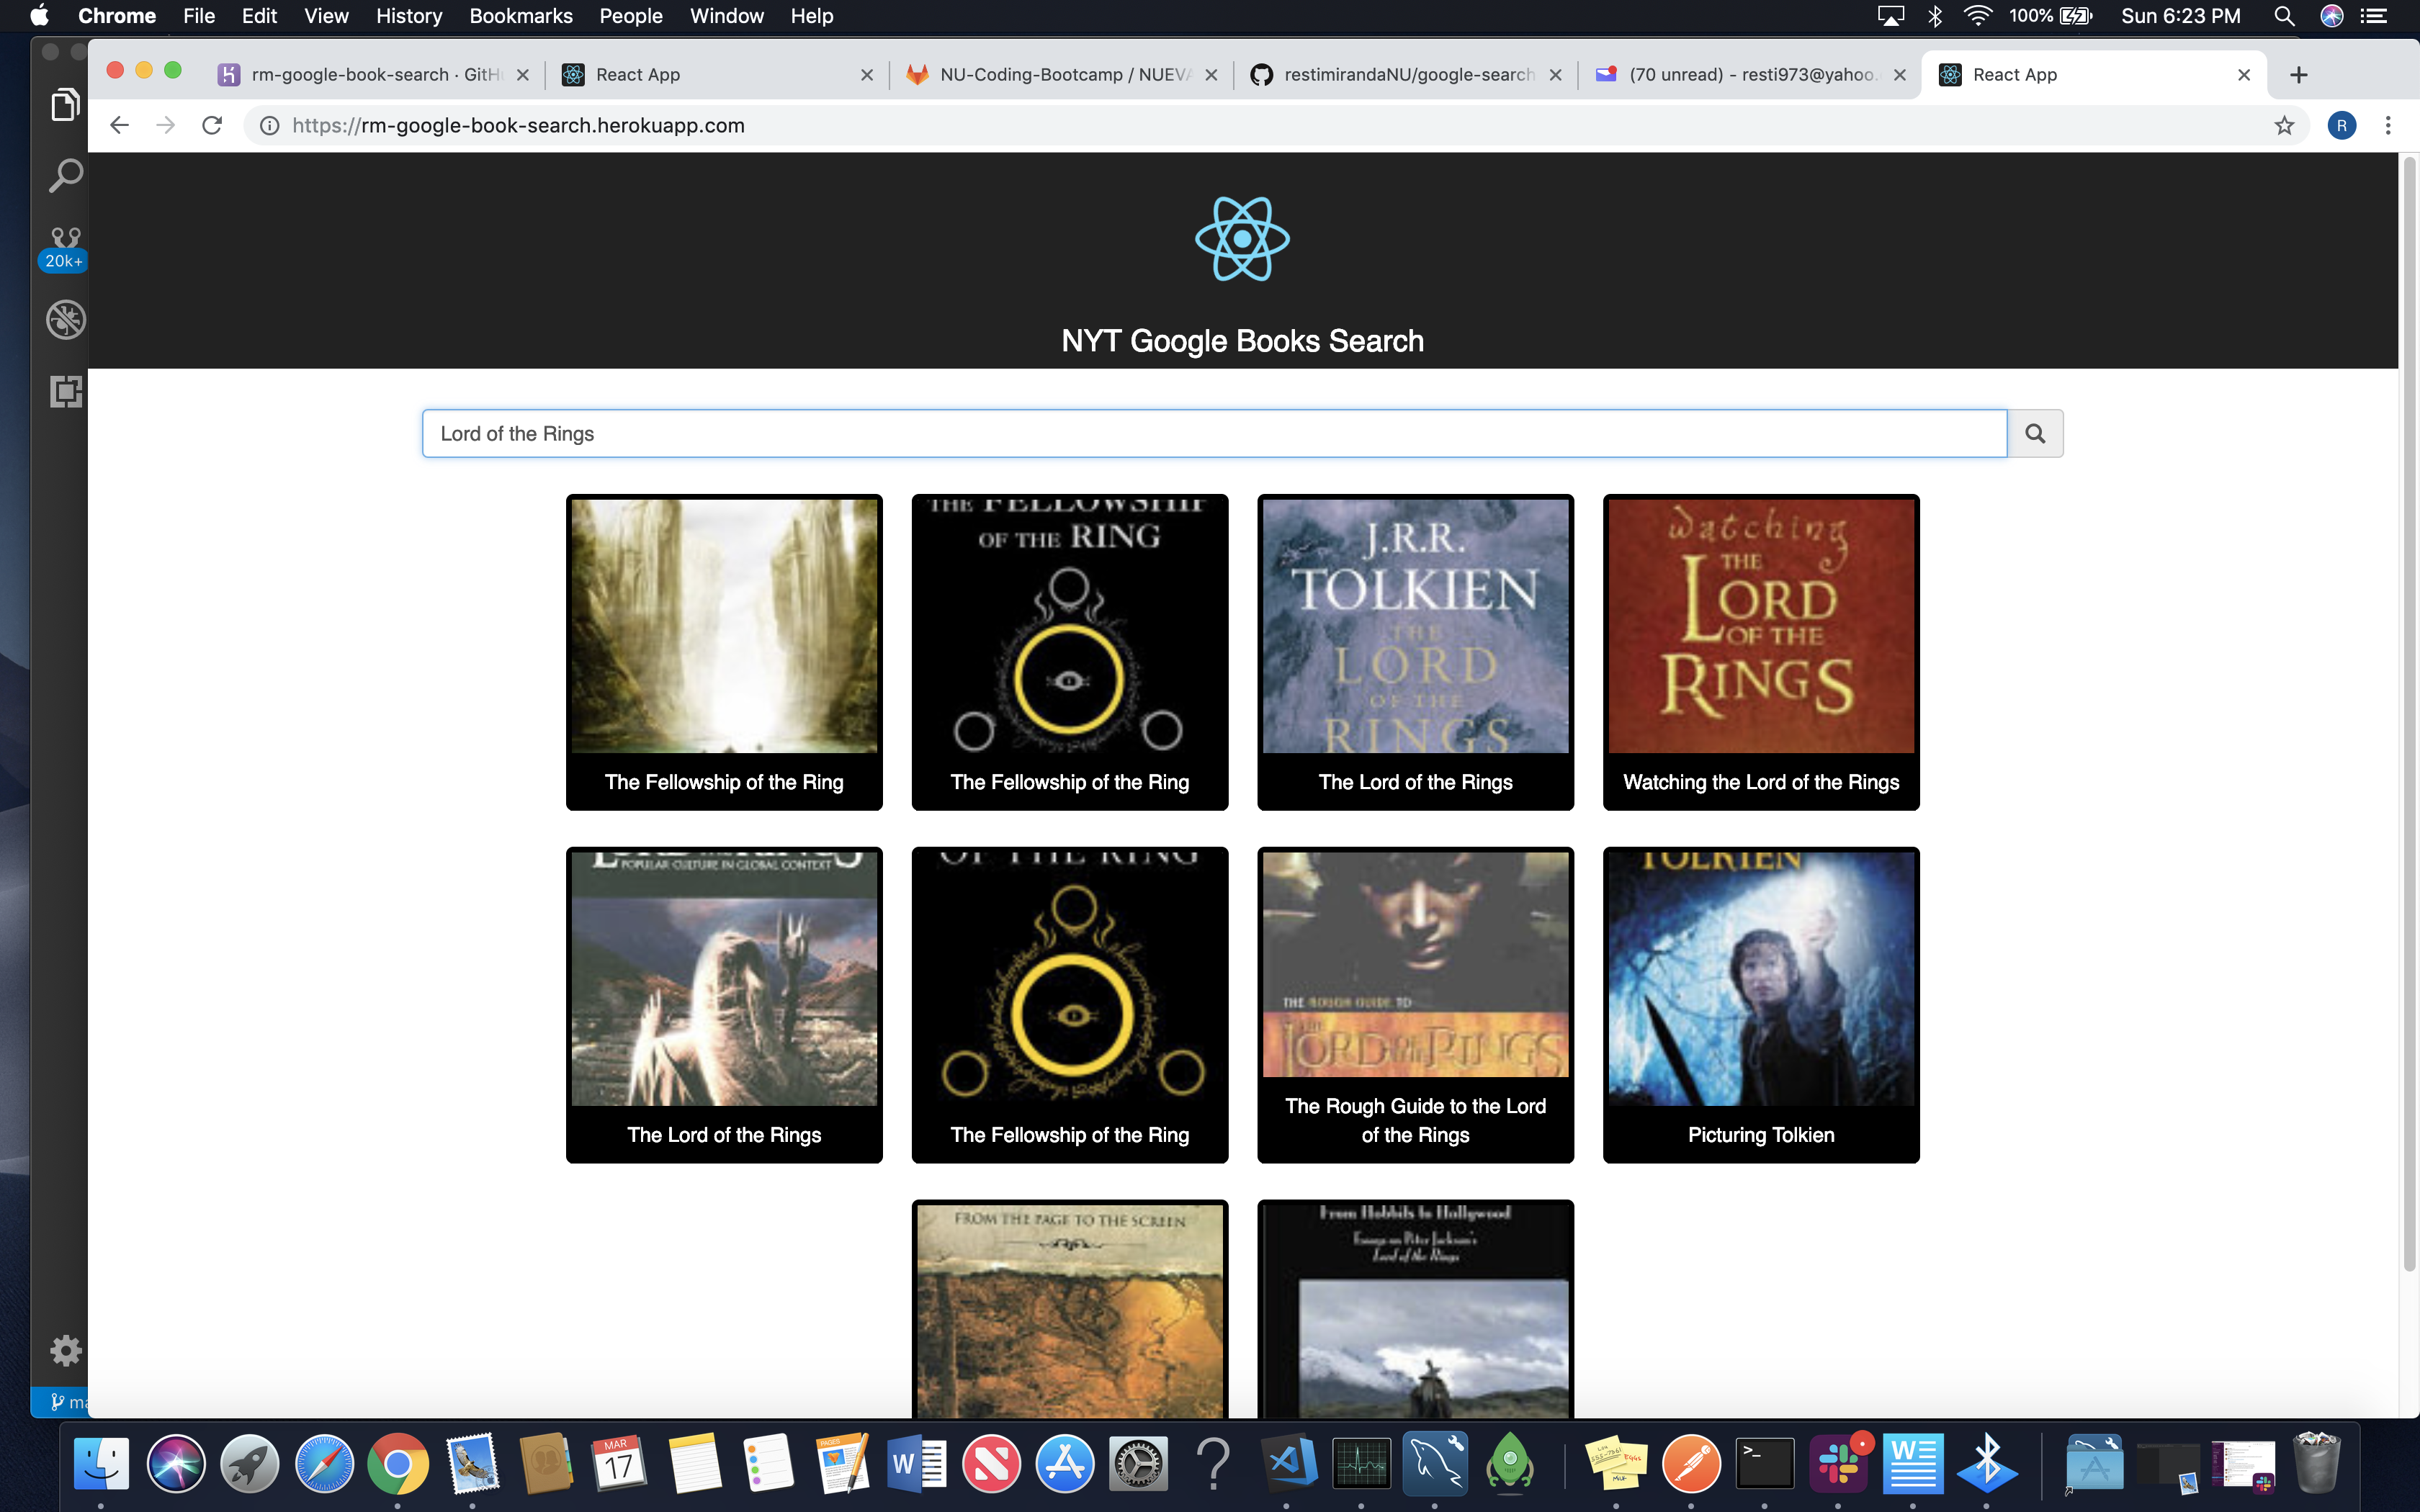Open the History menu
The image size is (2420, 1512).
click(x=409, y=16)
